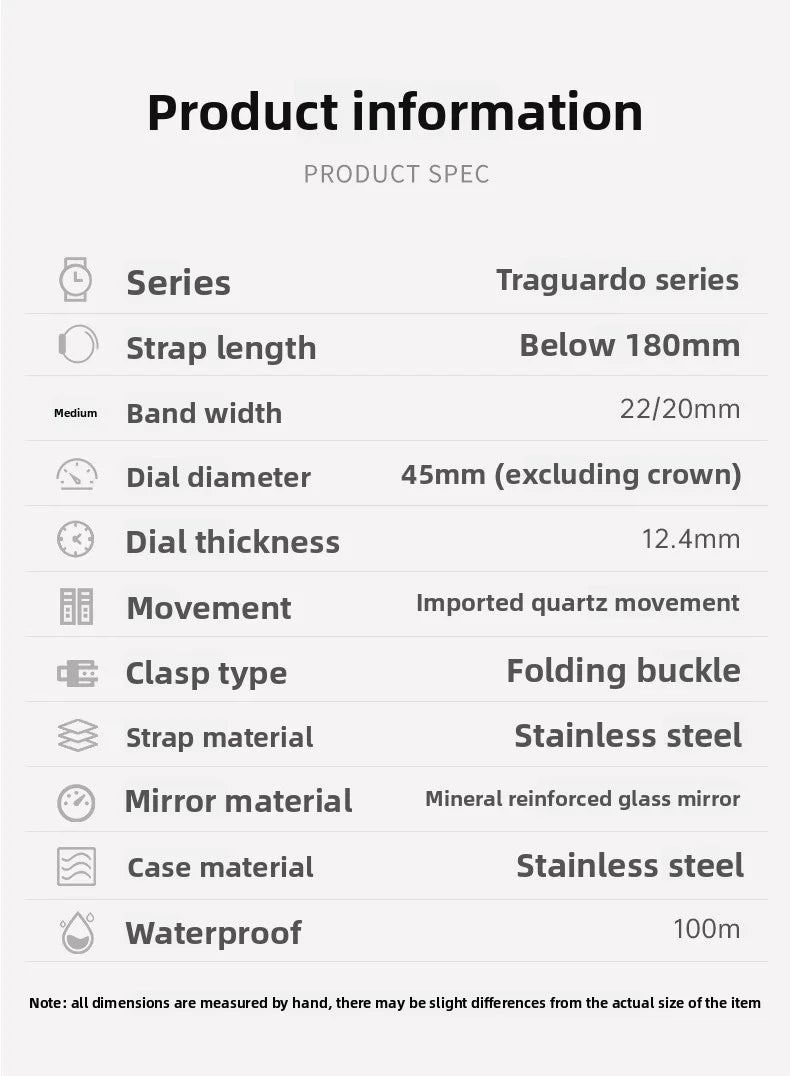Click the watch icon beside Series
Viewport: 790px width, 1076px height.
[75, 279]
